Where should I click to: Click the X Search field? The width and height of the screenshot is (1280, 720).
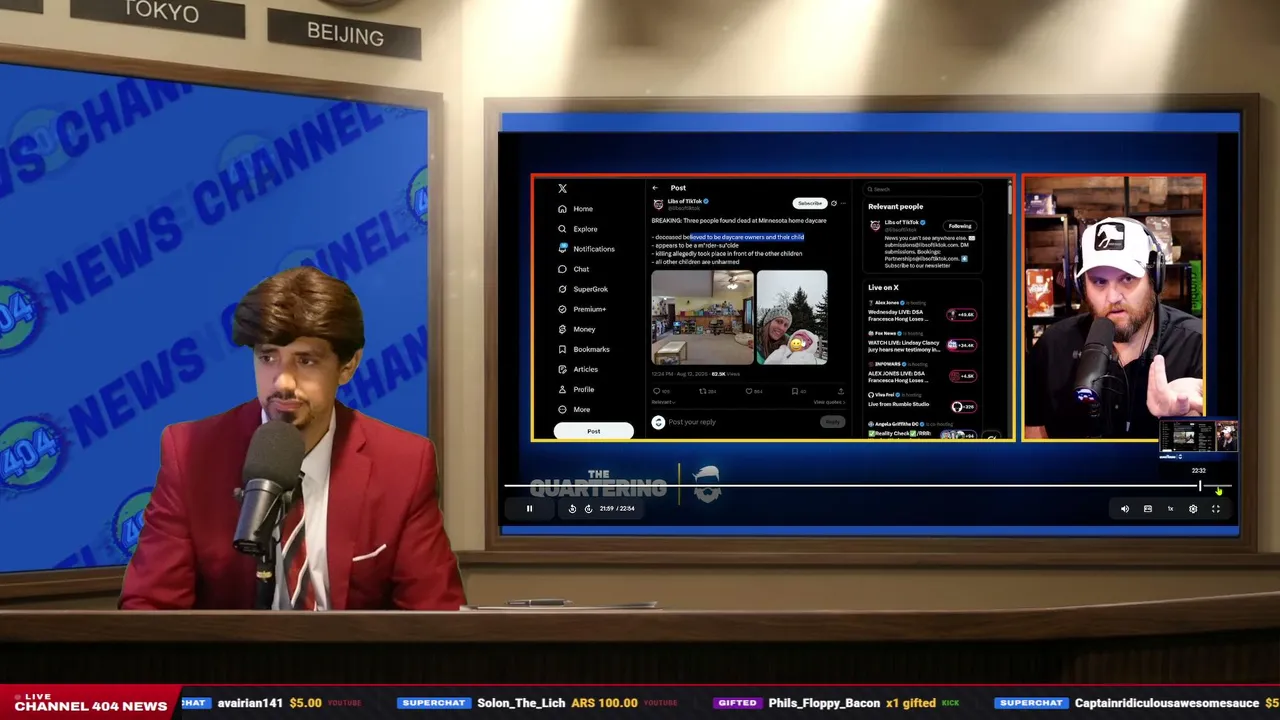924,189
